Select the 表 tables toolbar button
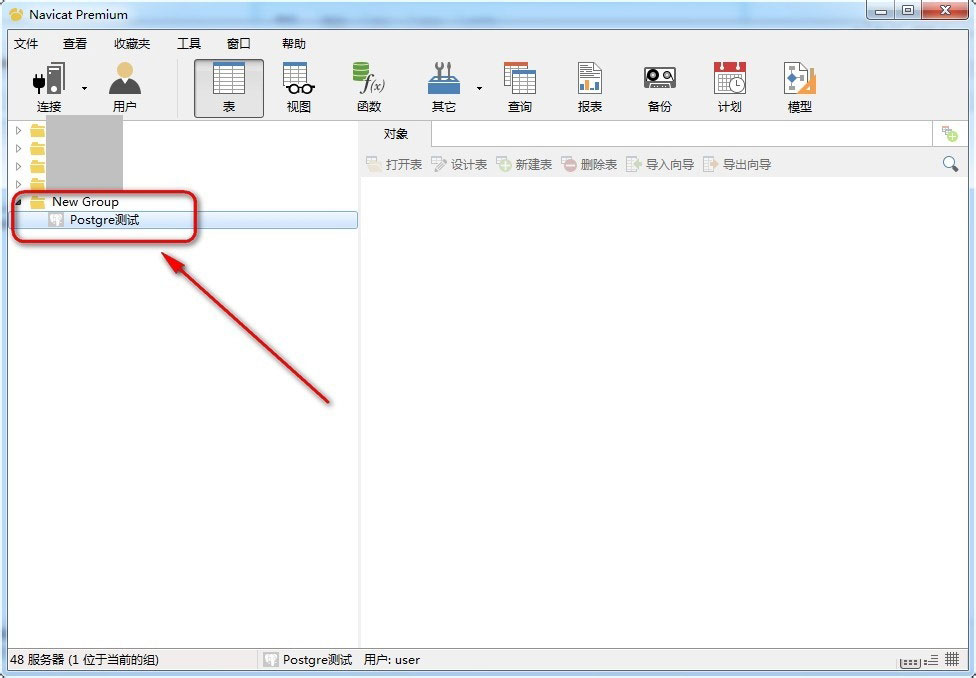 click(229, 88)
